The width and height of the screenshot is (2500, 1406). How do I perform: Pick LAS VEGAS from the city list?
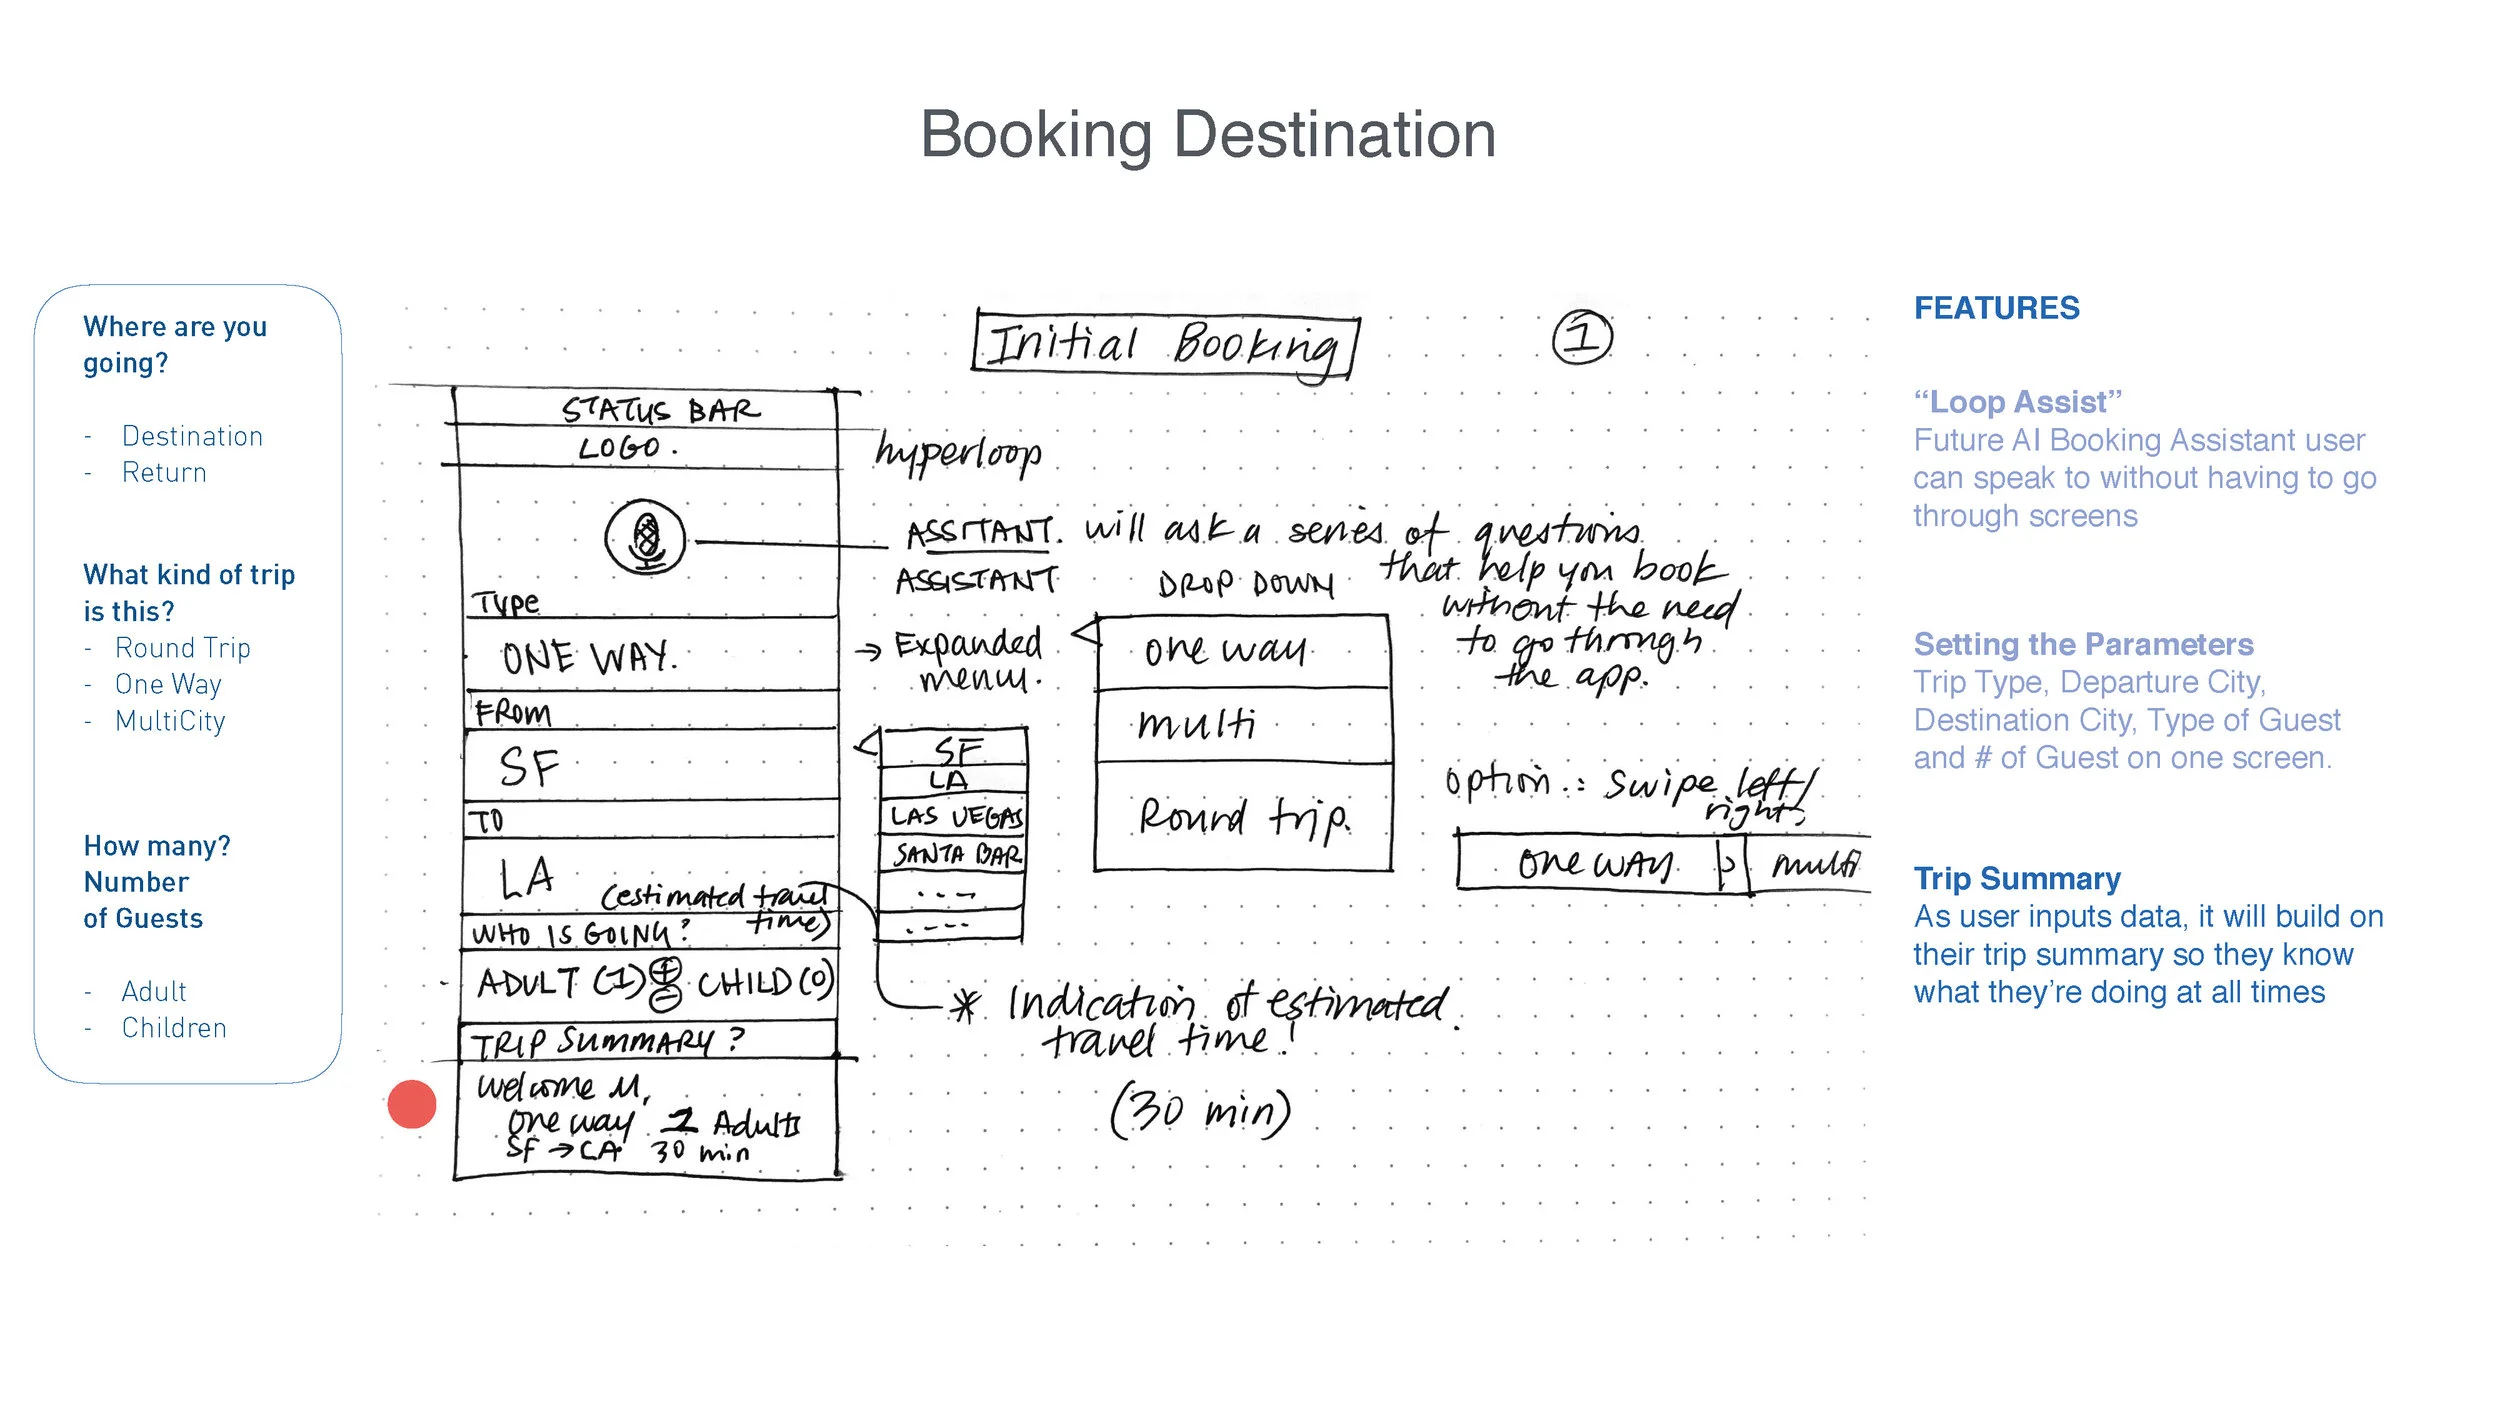coord(953,816)
